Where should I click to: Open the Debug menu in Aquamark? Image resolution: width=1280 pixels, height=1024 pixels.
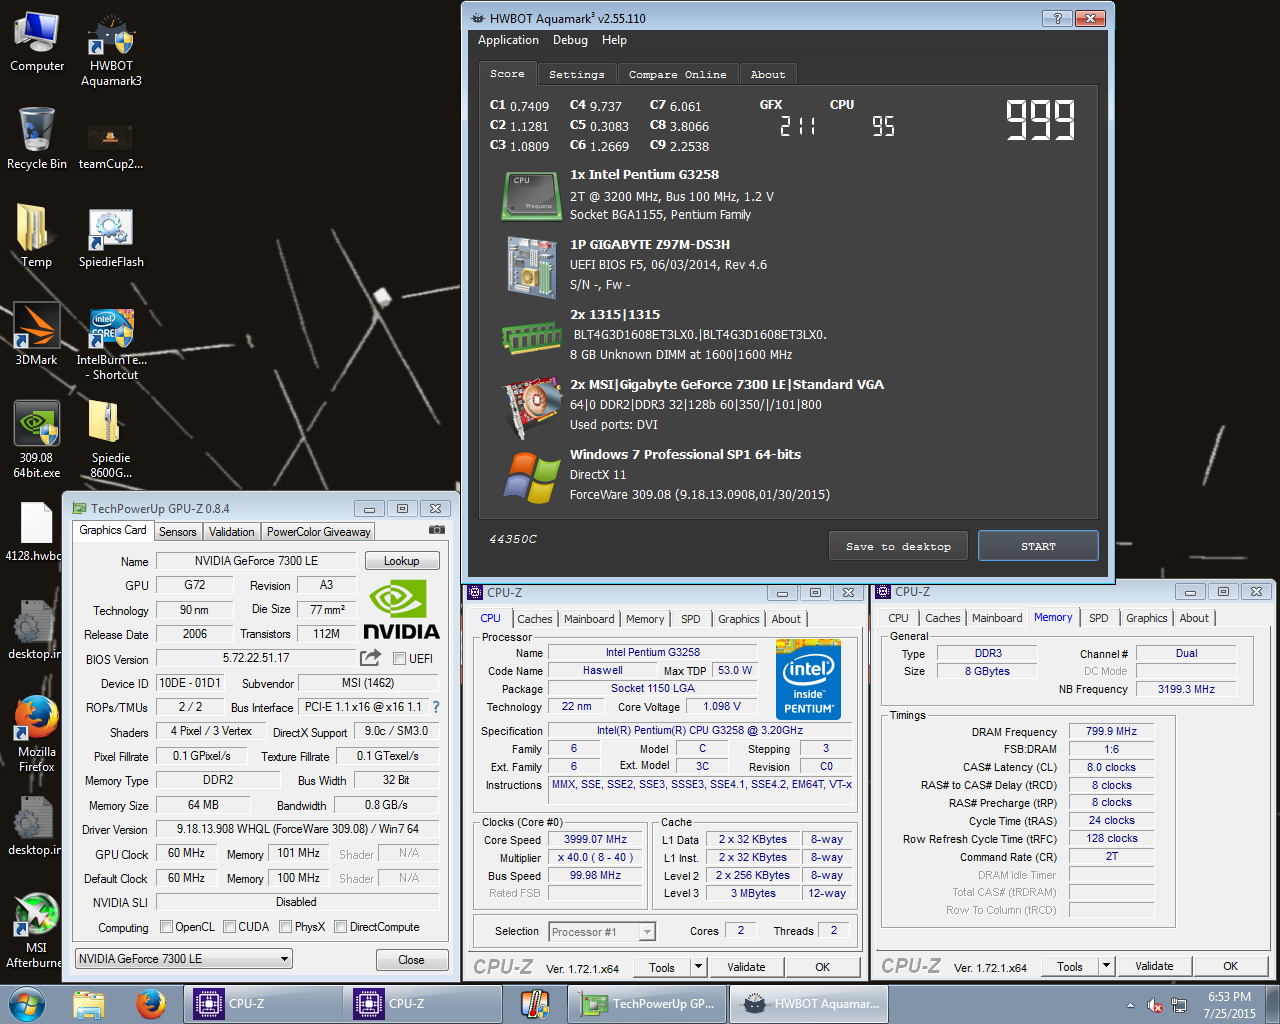tap(570, 40)
